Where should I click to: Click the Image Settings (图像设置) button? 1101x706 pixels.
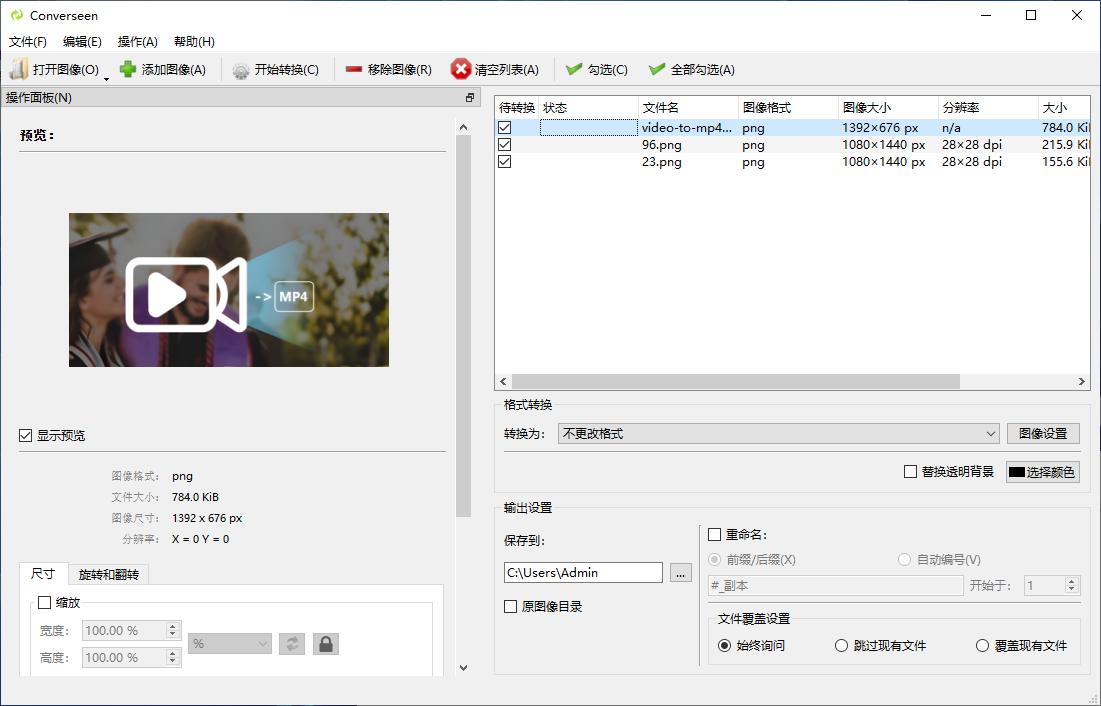tap(1043, 433)
